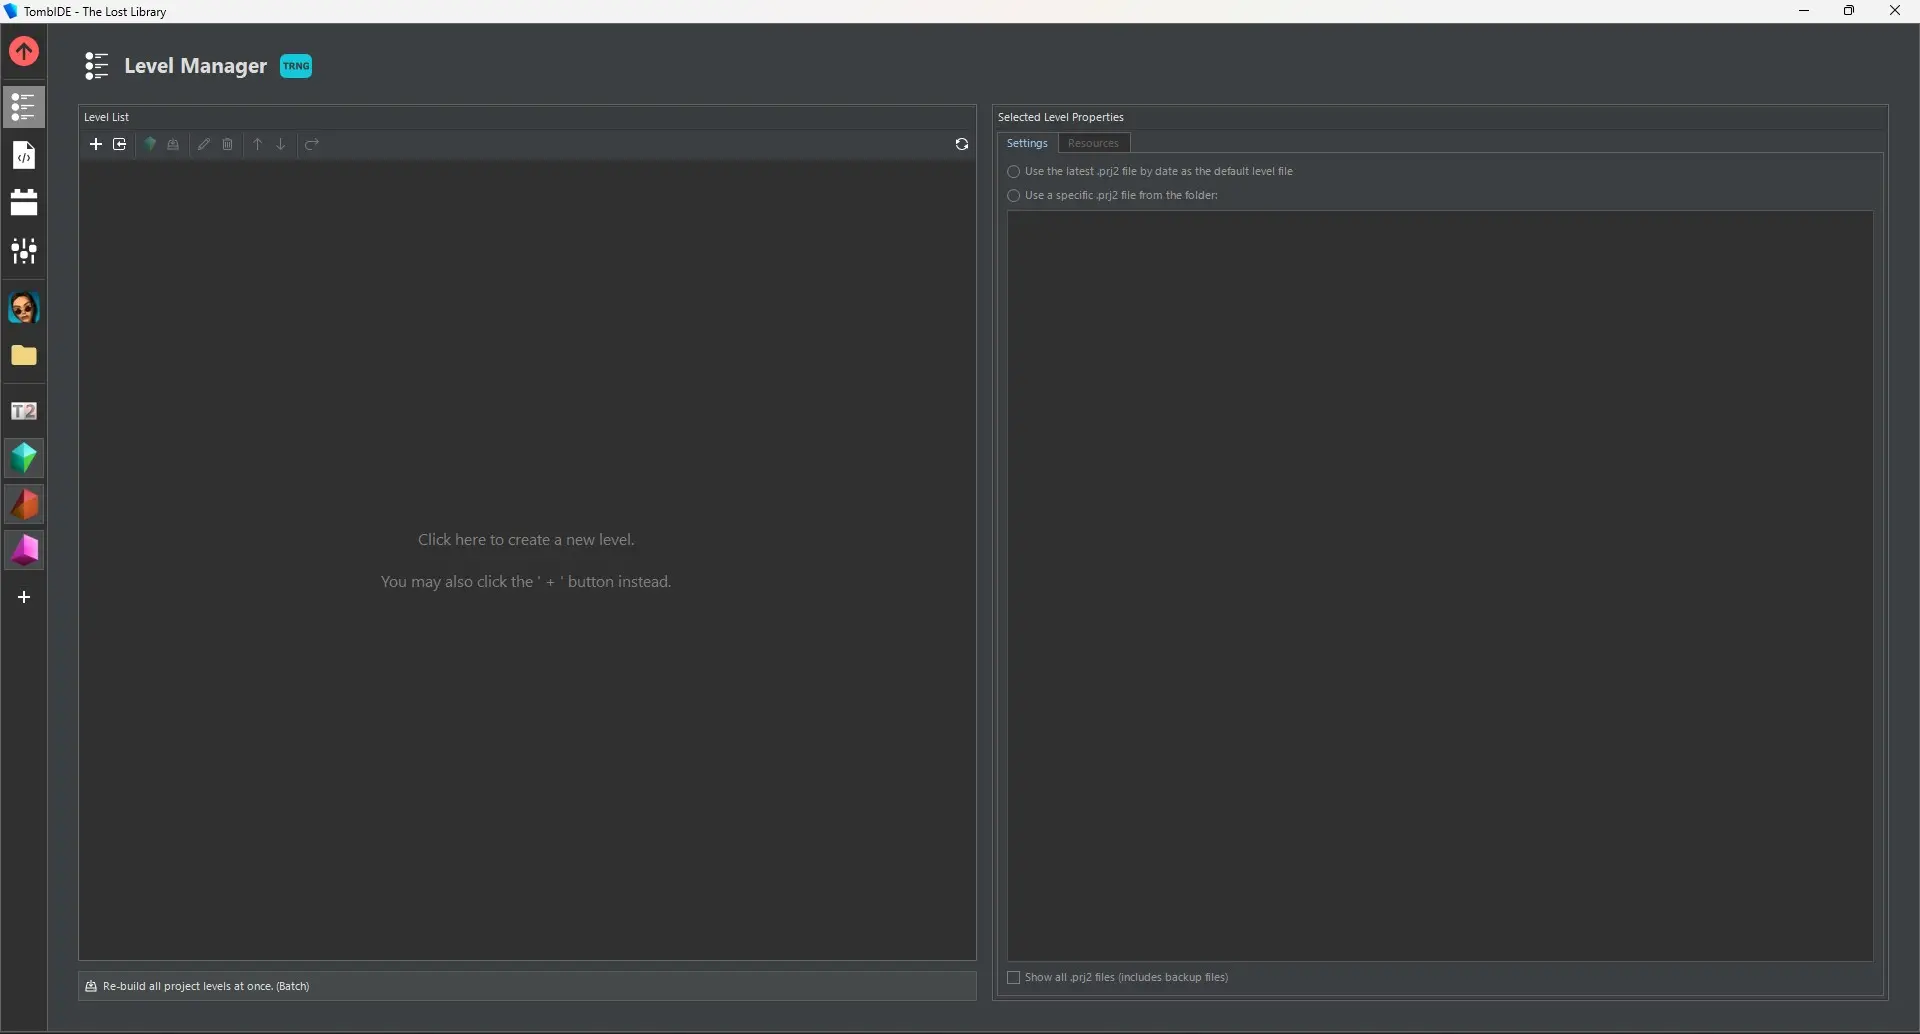This screenshot has height=1034, width=1920.
Task: Create new level with toolbar plus button
Action: point(96,145)
